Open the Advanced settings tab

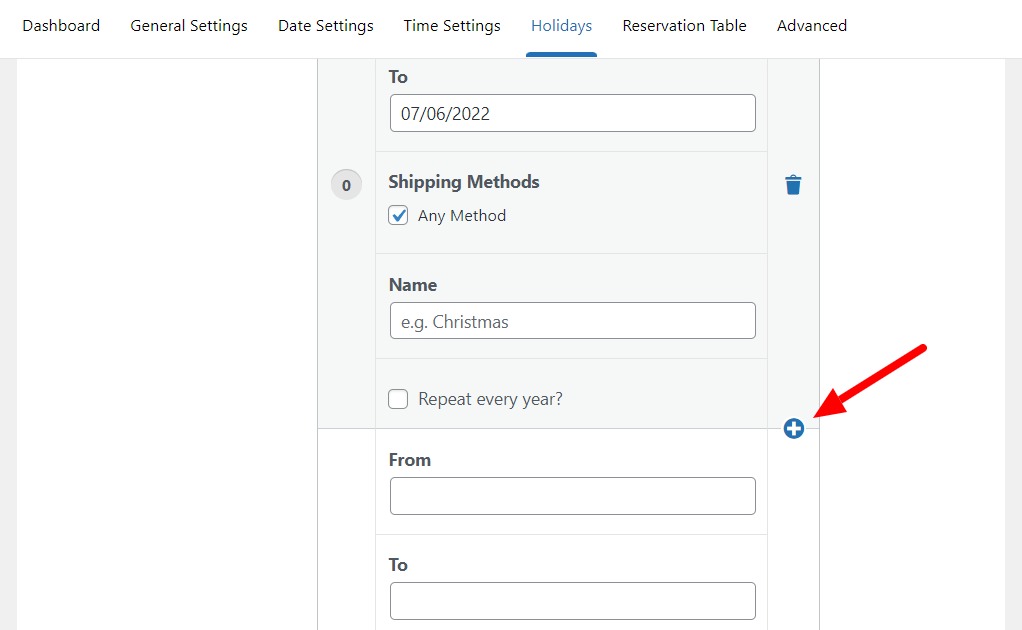pos(811,26)
